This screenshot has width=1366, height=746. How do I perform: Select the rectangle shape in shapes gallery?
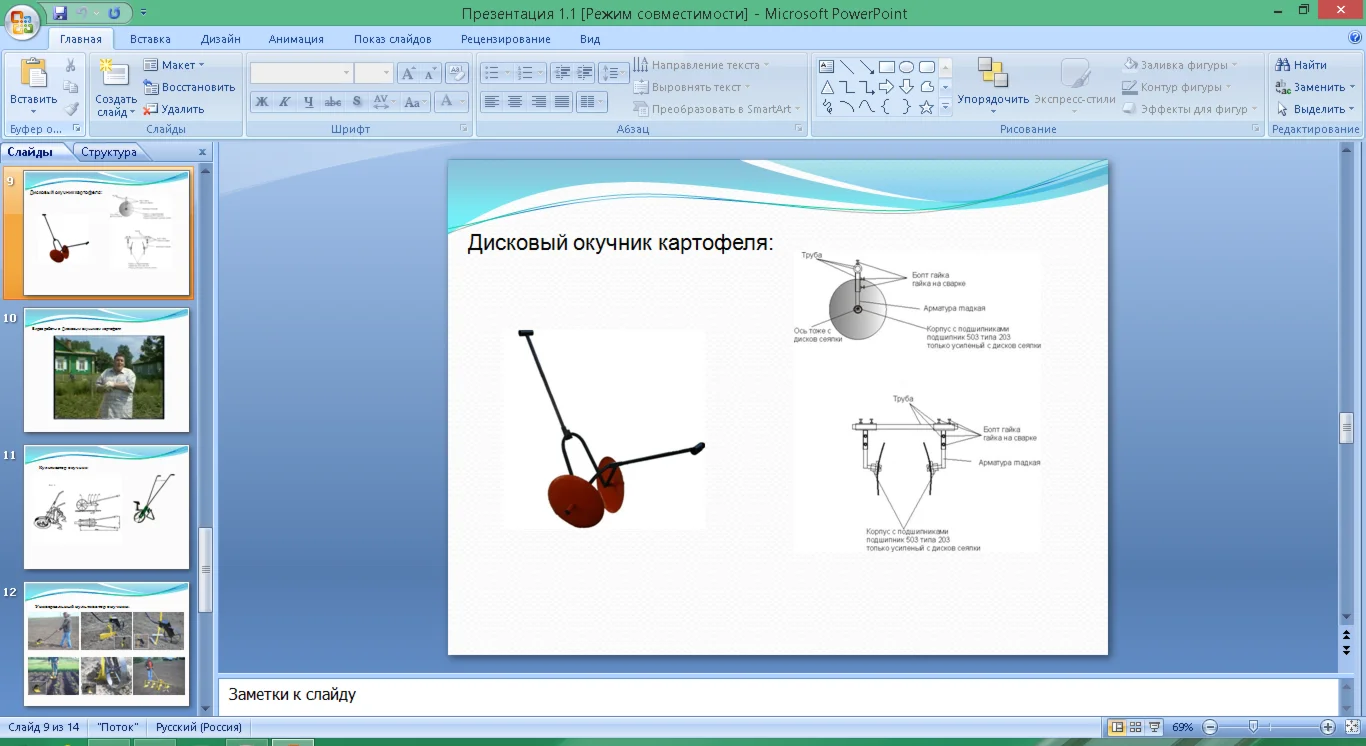pos(886,67)
